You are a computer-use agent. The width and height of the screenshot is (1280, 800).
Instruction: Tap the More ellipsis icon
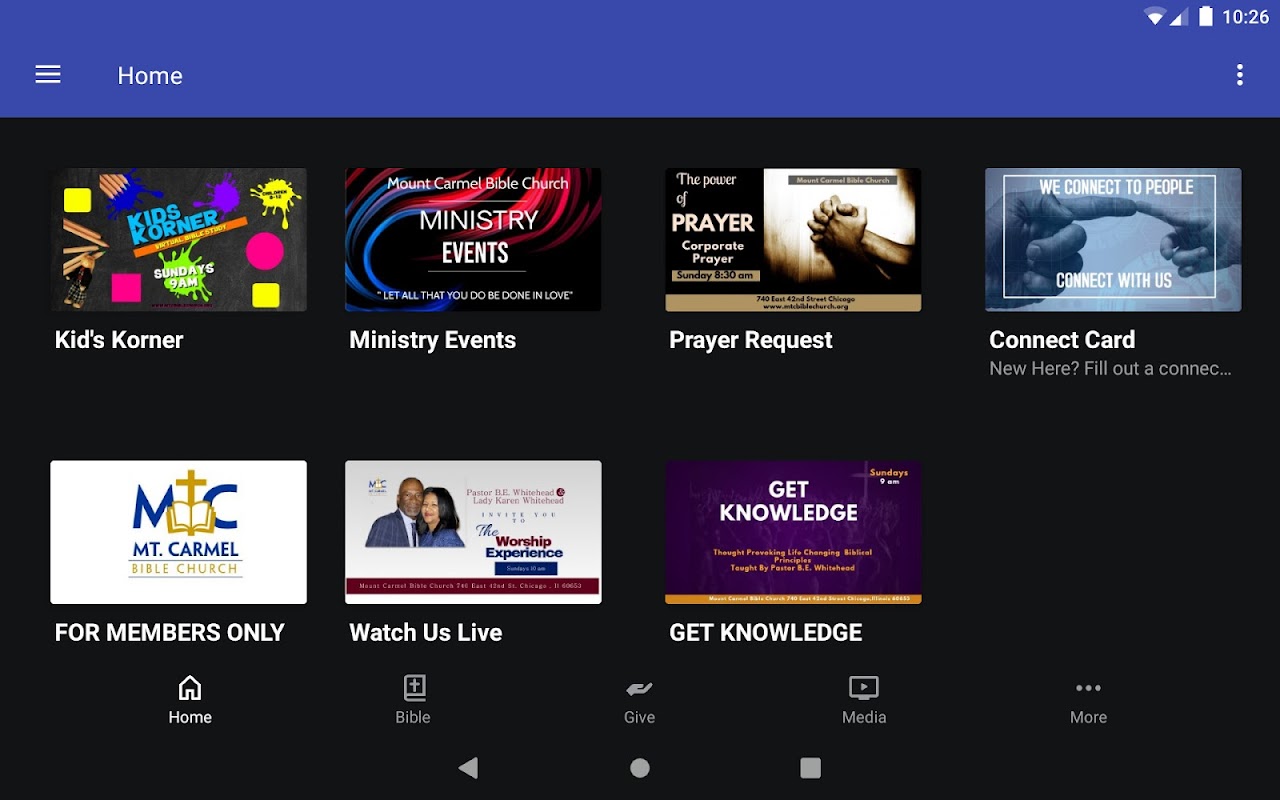1088,688
